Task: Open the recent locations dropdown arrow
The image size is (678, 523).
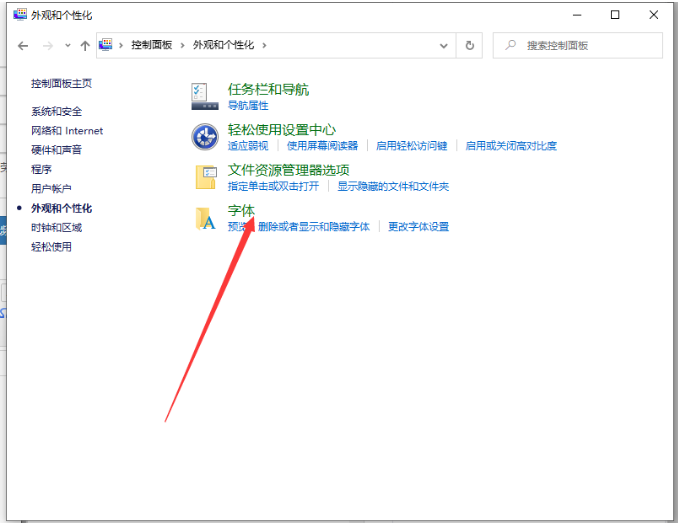Action: (68, 46)
